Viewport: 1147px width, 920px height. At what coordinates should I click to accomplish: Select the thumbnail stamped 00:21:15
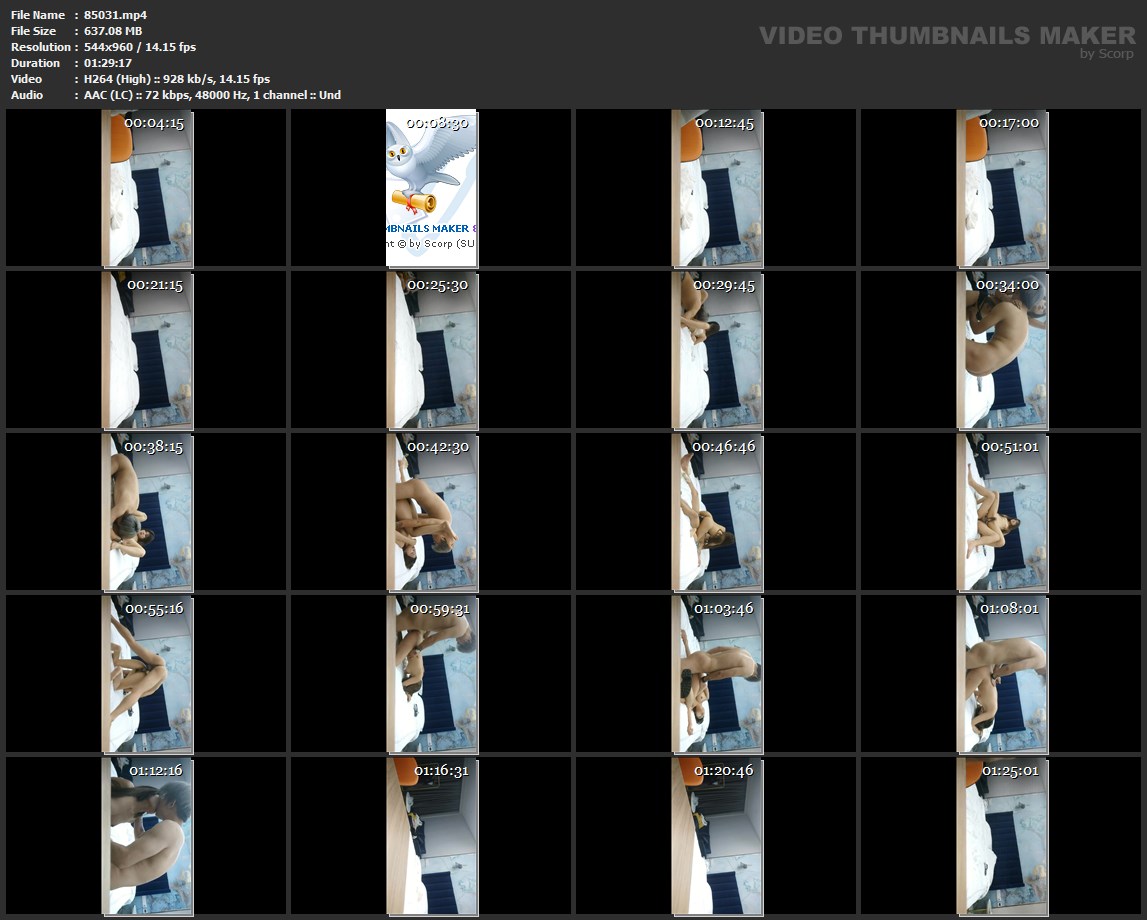pos(147,350)
